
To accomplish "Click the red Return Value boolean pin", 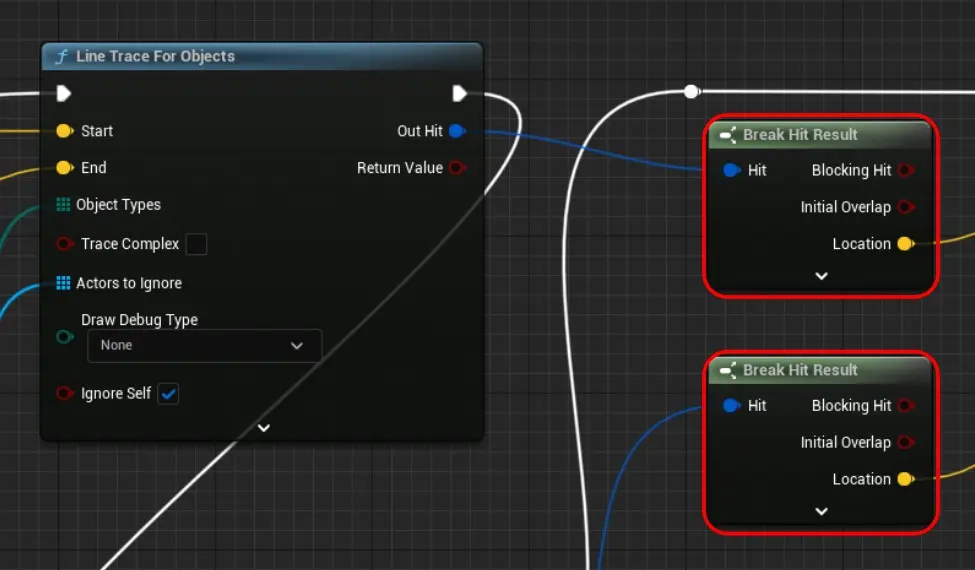I will point(456,168).
